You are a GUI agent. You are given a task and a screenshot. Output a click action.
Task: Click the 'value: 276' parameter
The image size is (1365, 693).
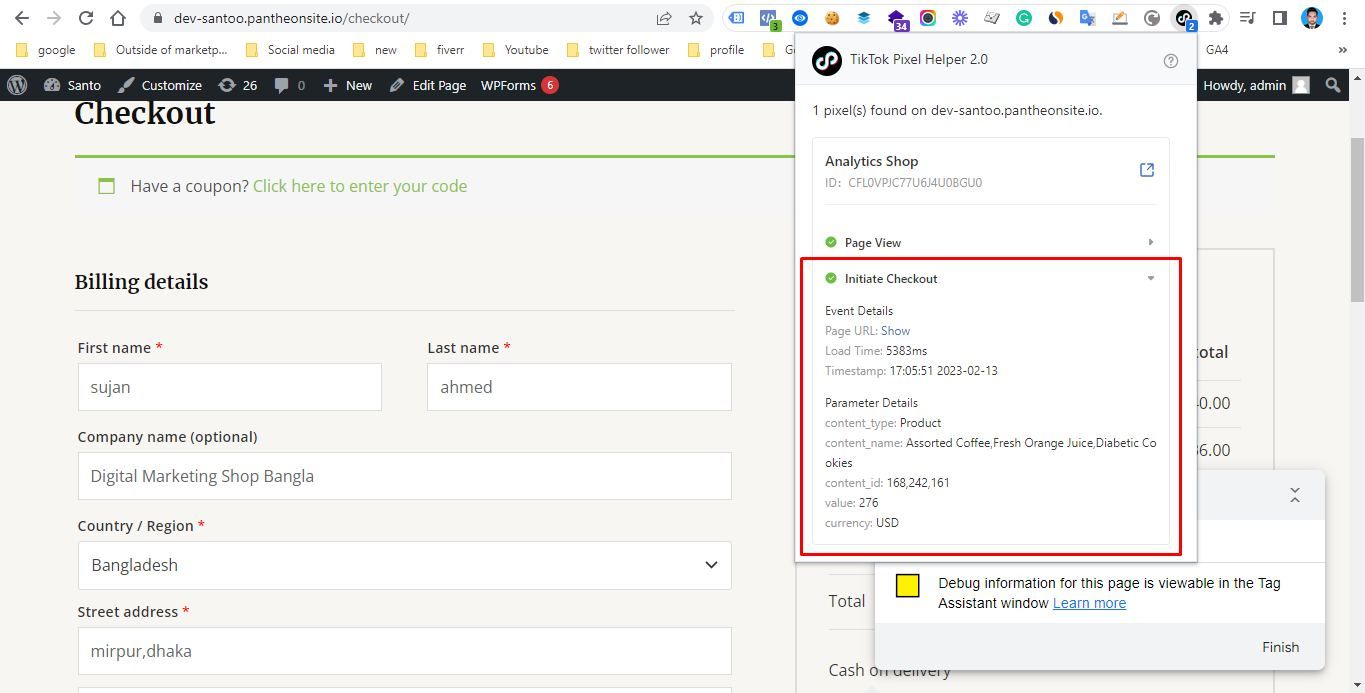point(852,503)
